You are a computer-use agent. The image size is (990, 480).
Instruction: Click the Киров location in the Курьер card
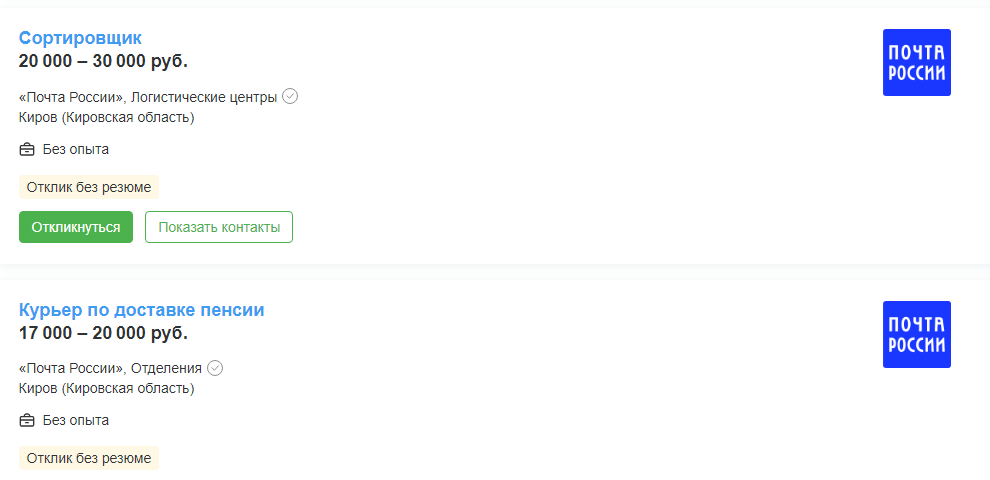point(106,388)
